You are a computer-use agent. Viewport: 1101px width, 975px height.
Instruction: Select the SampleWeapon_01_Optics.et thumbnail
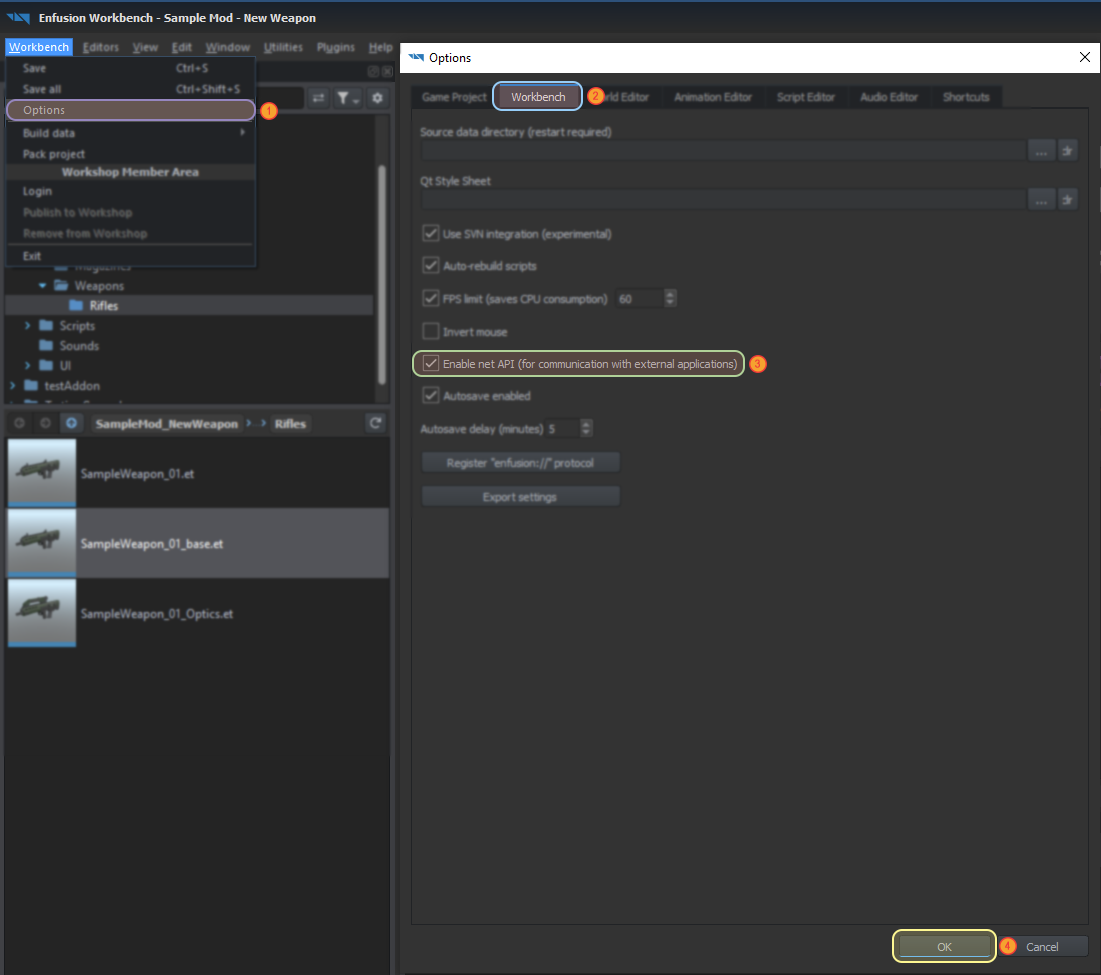click(41, 613)
